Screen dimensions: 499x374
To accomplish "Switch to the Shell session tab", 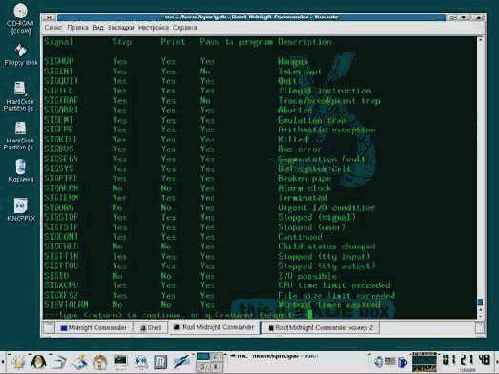I will click(151, 328).
